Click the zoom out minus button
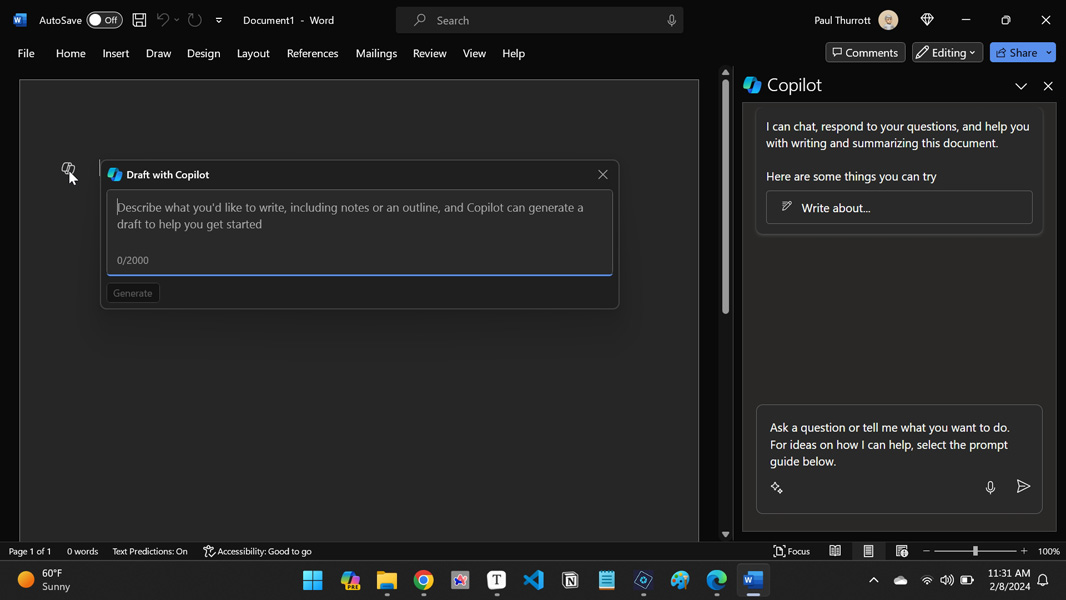The width and height of the screenshot is (1066, 600). tap(926, 551)
